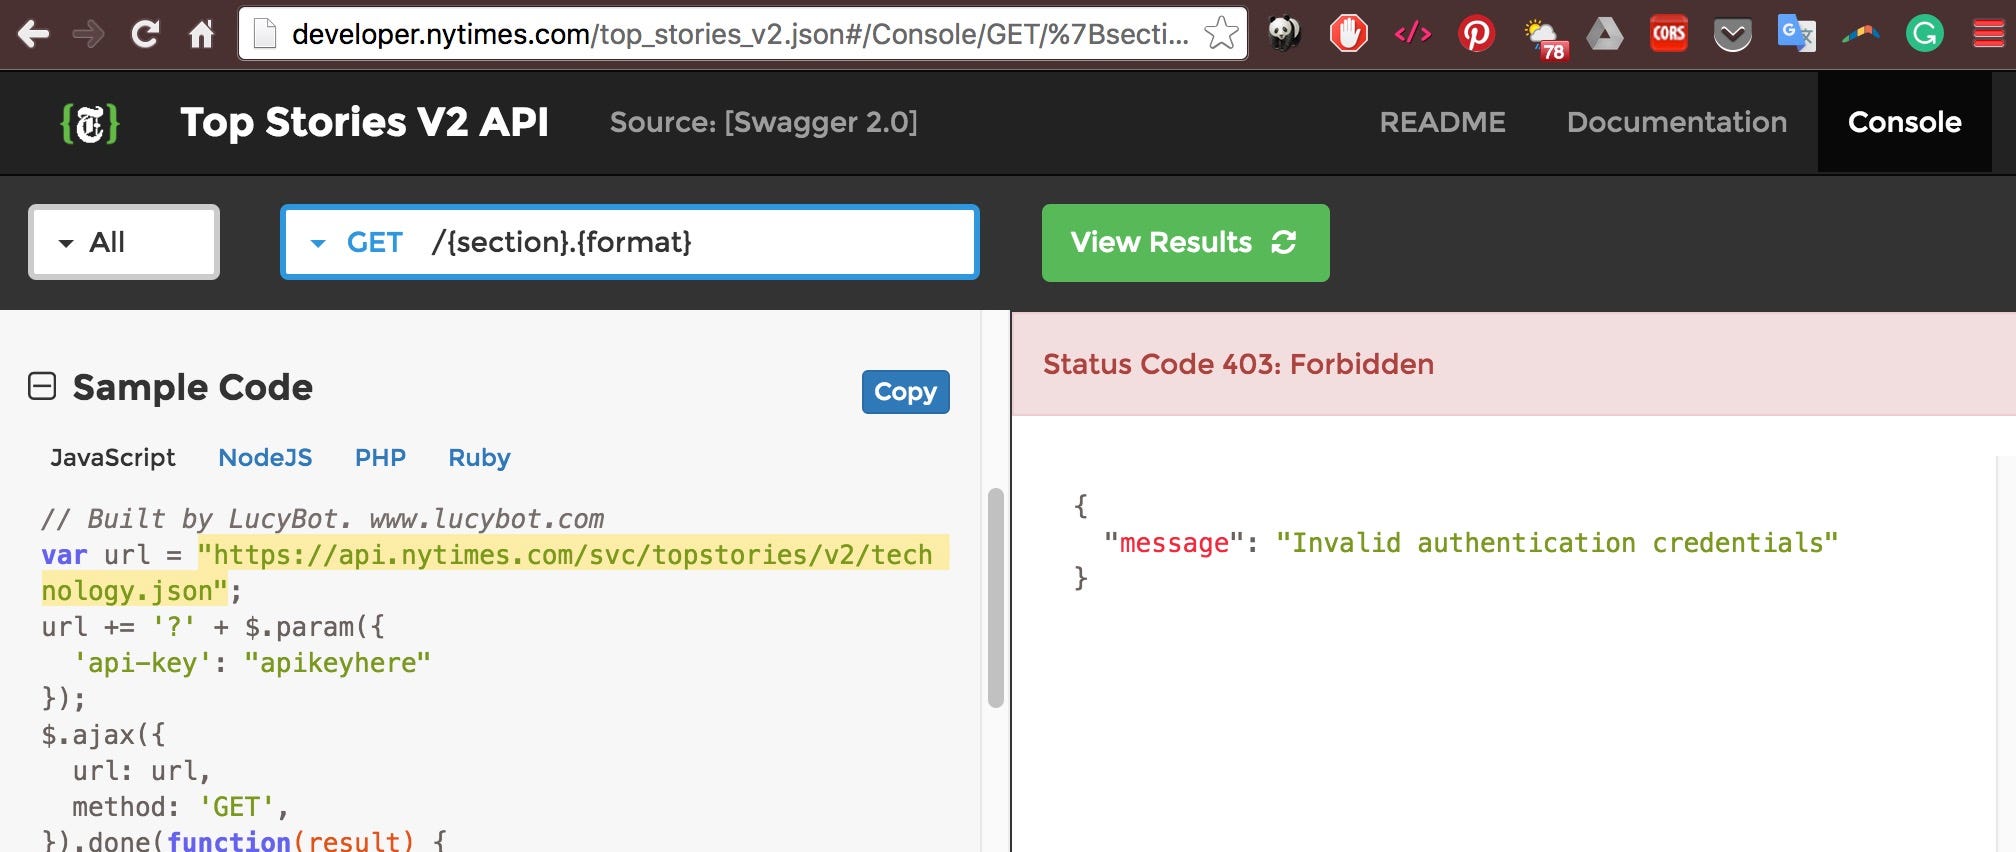The height and width of the screenshot is (852, 2016).
Task: Switch to the NodeJS code tab
Action: tap(265, 458)
